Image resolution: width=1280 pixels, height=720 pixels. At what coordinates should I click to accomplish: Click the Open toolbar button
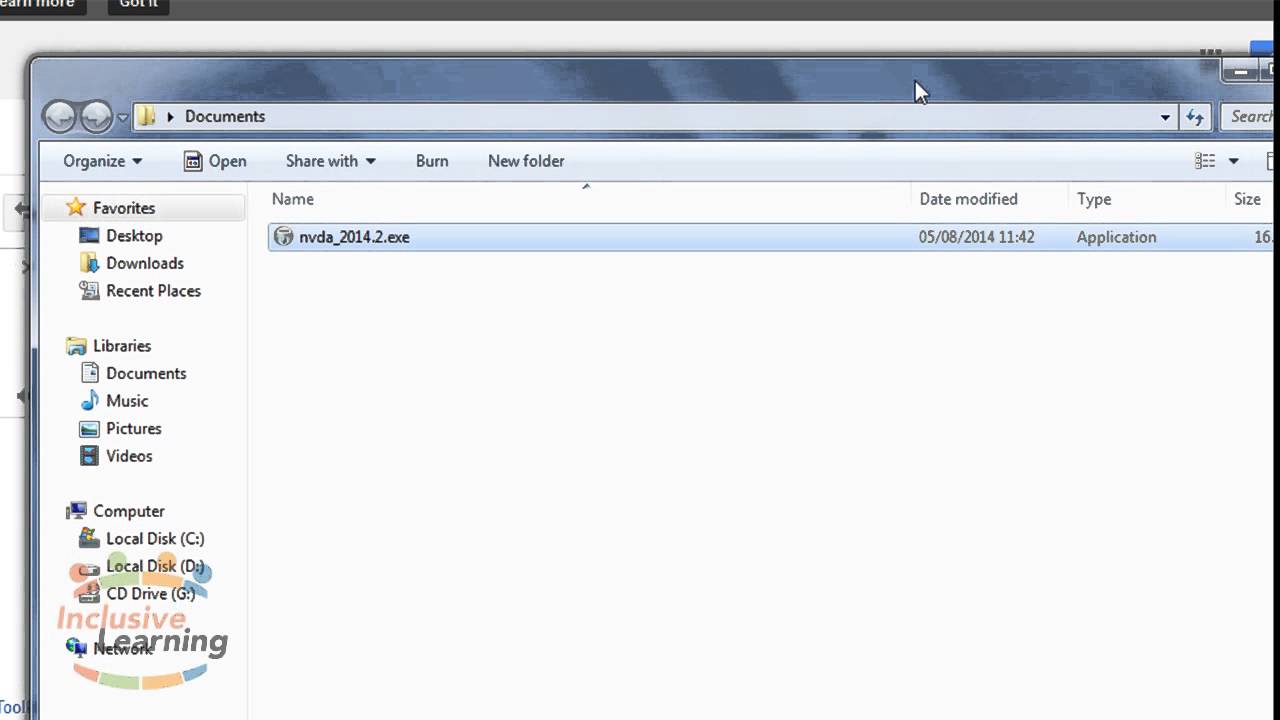point(215,161)
